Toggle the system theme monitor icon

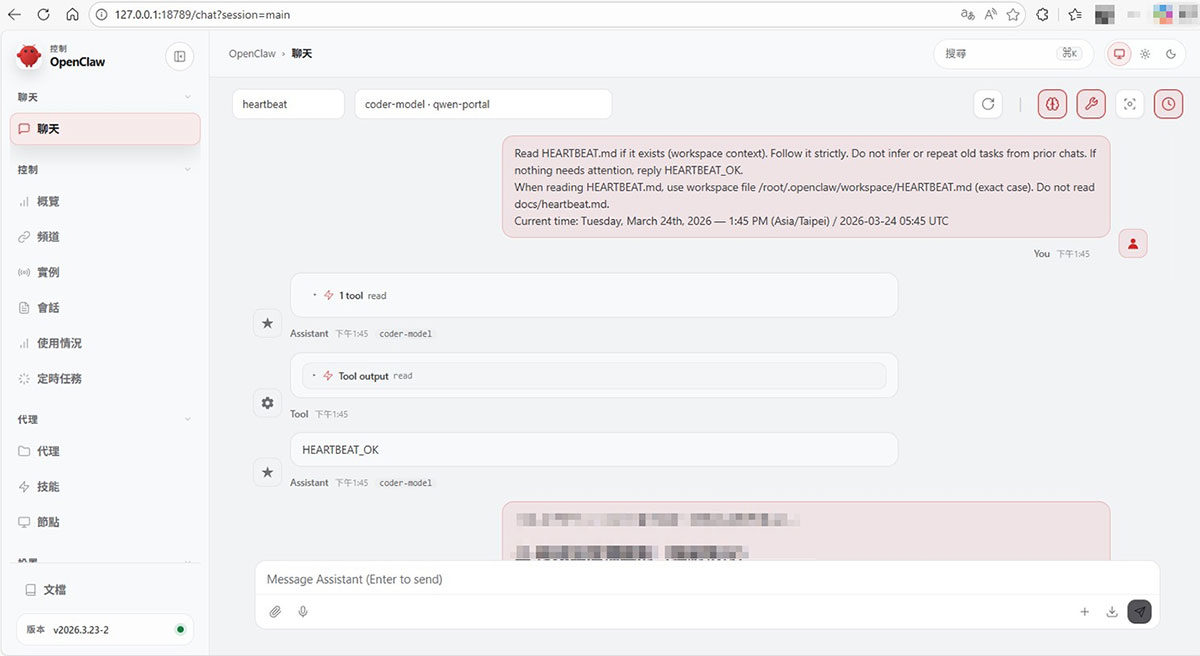tap(1119, 54)
